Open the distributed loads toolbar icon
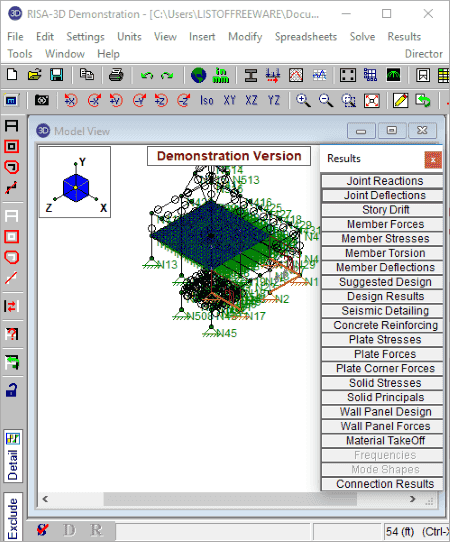This screenshot has height=542, width=450. pyautogui.click(x=273, y=75)
